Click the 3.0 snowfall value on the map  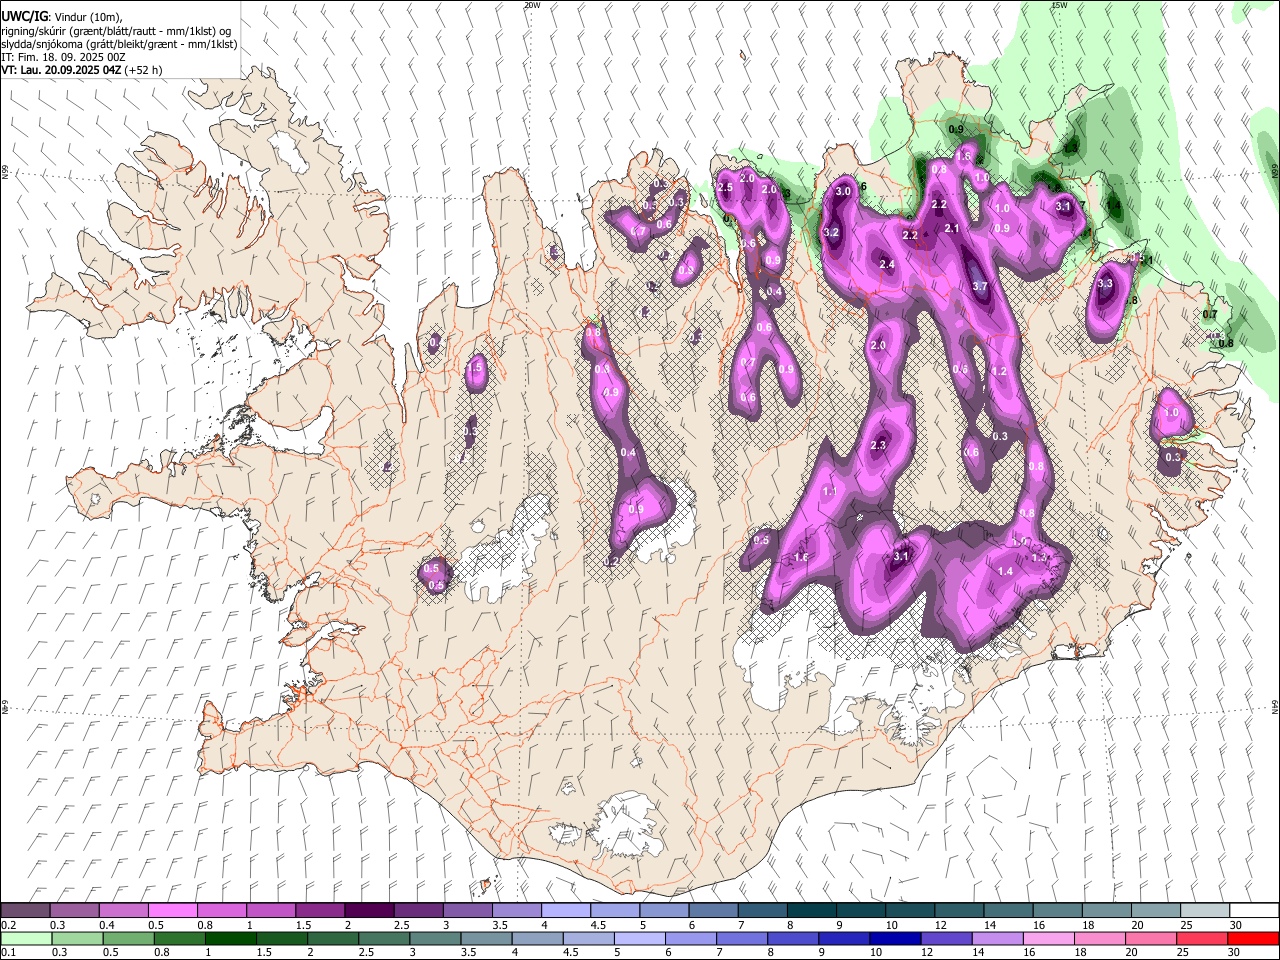[843, 191]
